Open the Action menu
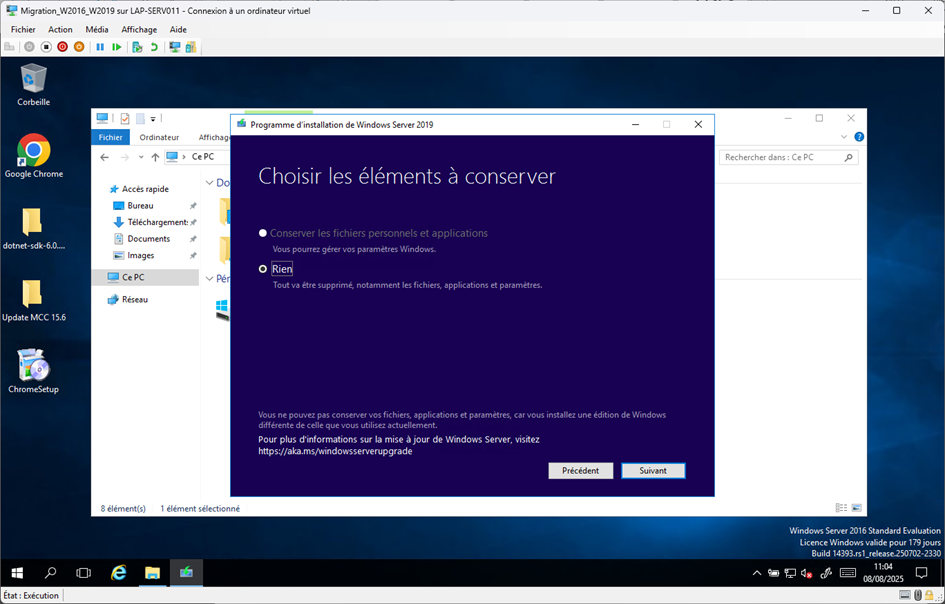The width and height of the screenshot is (945, 604). (x=60, y=30)
